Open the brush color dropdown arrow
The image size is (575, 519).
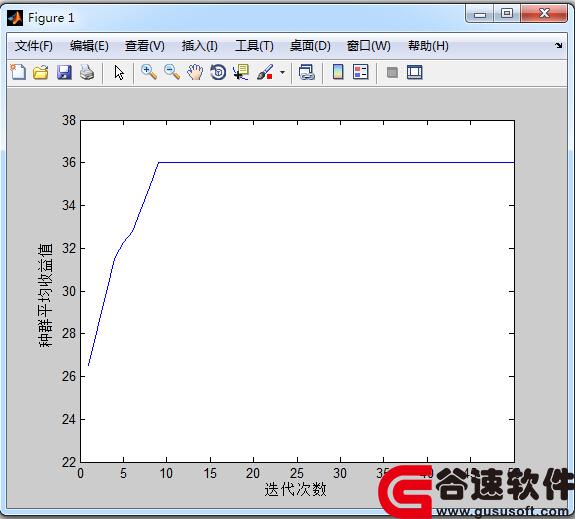[282, 72]
